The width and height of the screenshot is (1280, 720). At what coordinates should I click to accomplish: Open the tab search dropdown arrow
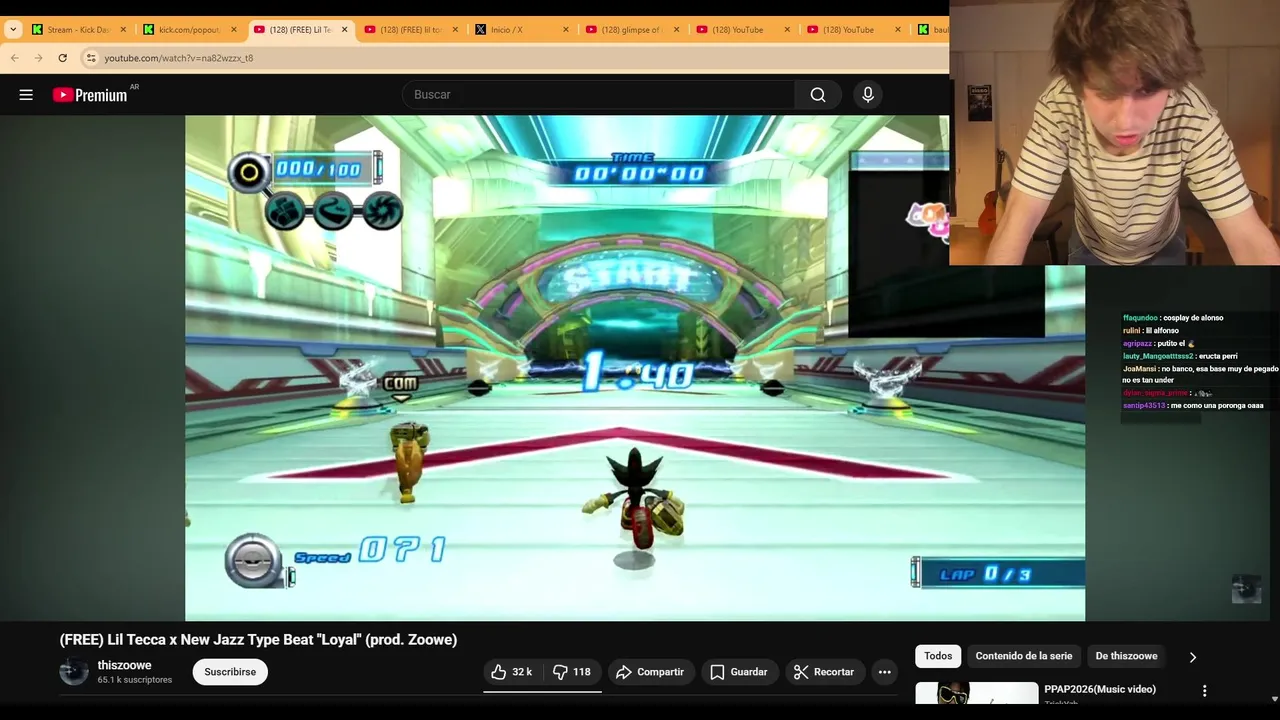[13, 30]
